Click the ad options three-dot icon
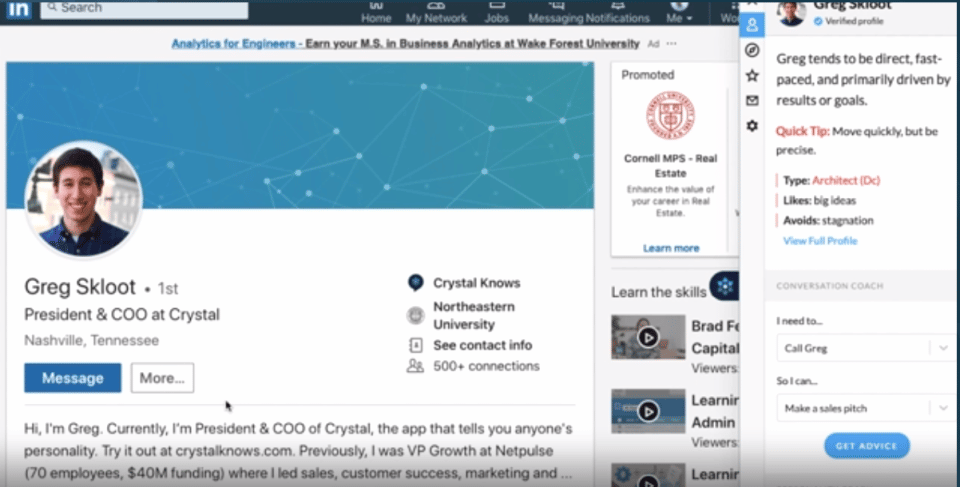Viewport: 960px width, 487px height. click(x=672, y=43)
